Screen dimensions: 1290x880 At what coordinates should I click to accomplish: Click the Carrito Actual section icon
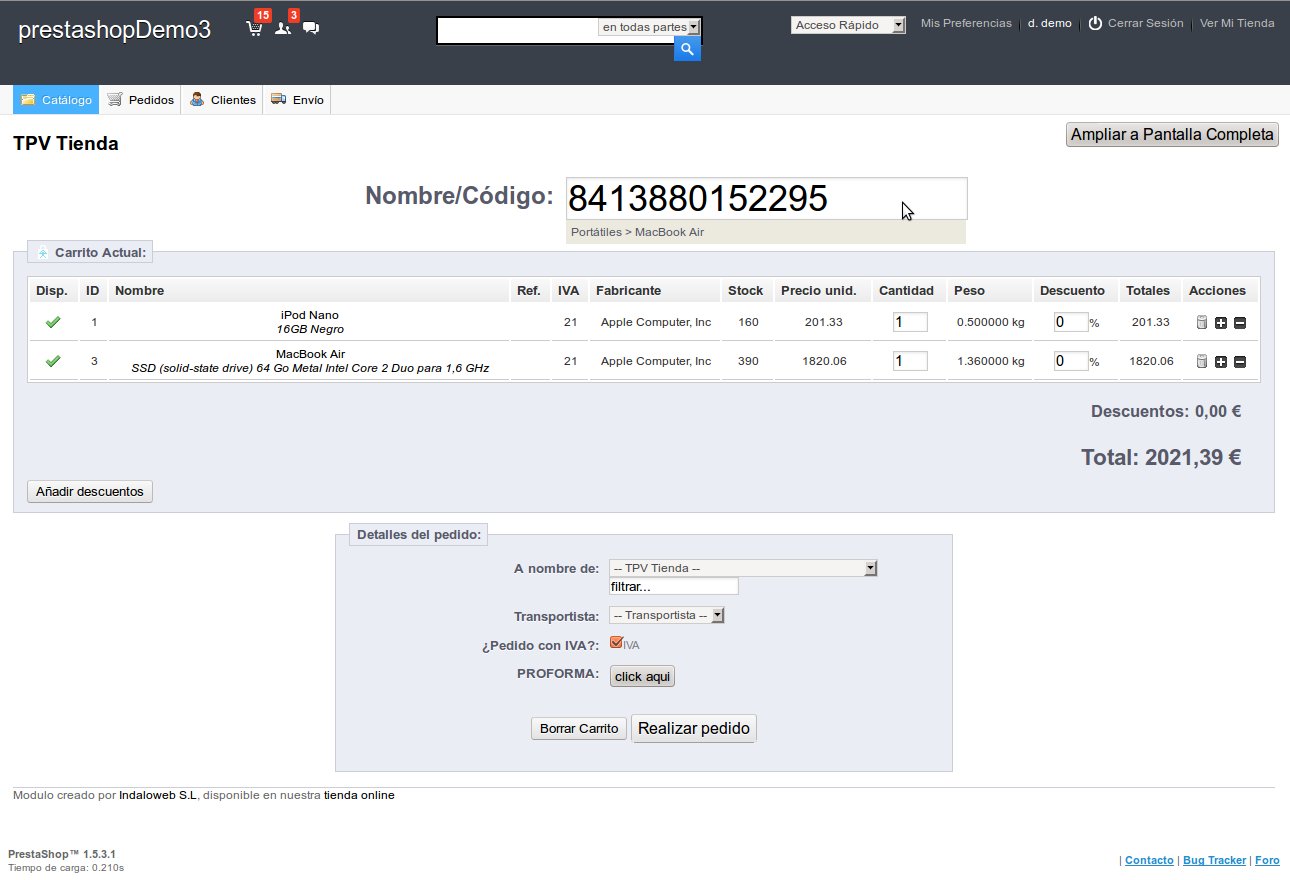pyautogui.click(x=43, y=252)
